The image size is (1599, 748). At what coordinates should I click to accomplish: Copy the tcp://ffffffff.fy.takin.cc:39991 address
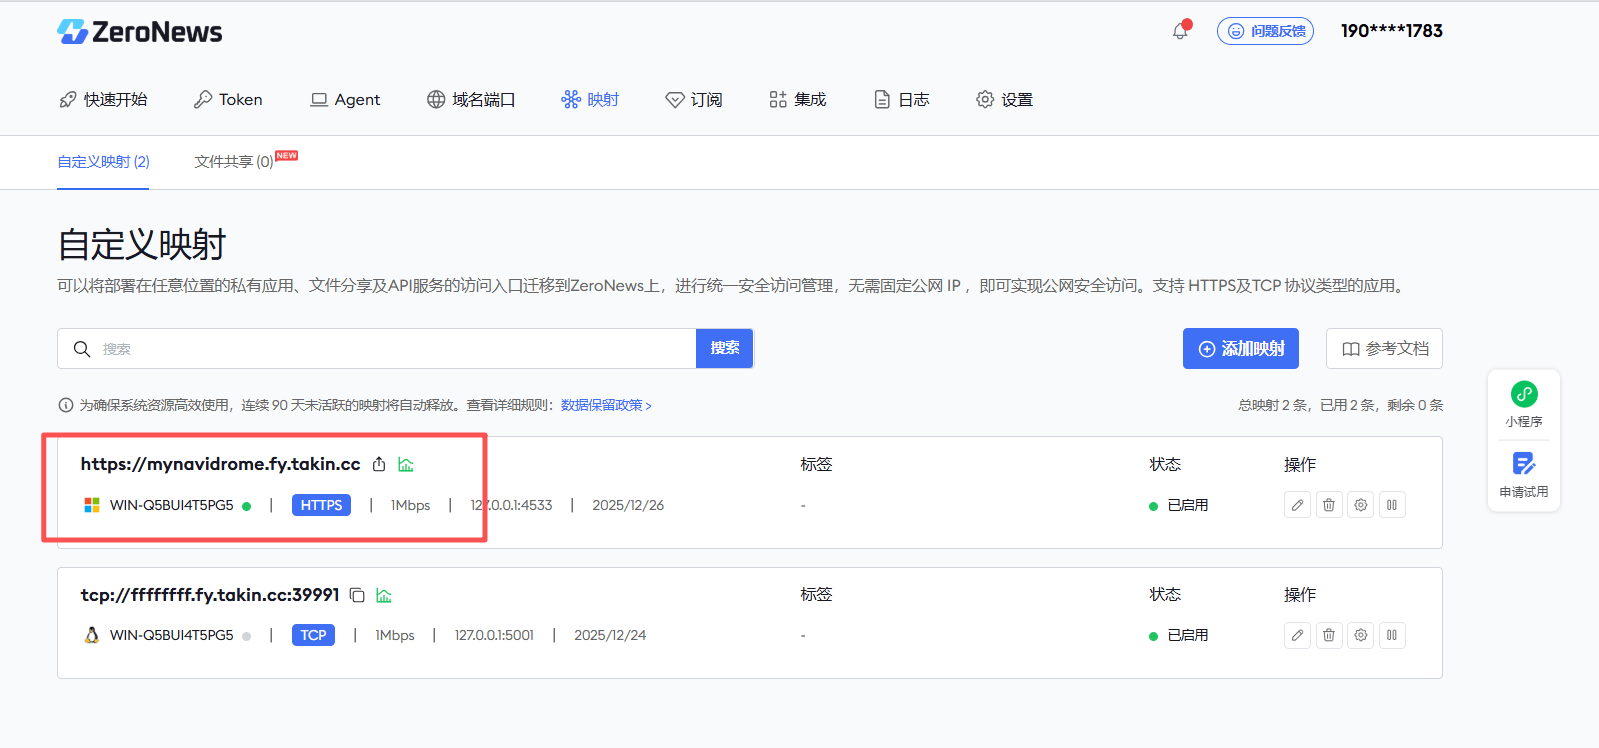(357, 595)
